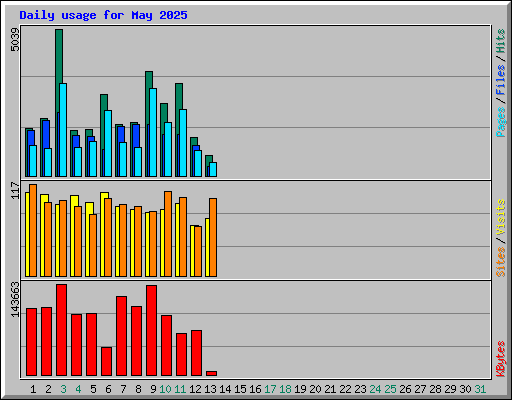512x400 pixels.
Task: Click day label 24 on x-axis
Action: click(375, 389)
